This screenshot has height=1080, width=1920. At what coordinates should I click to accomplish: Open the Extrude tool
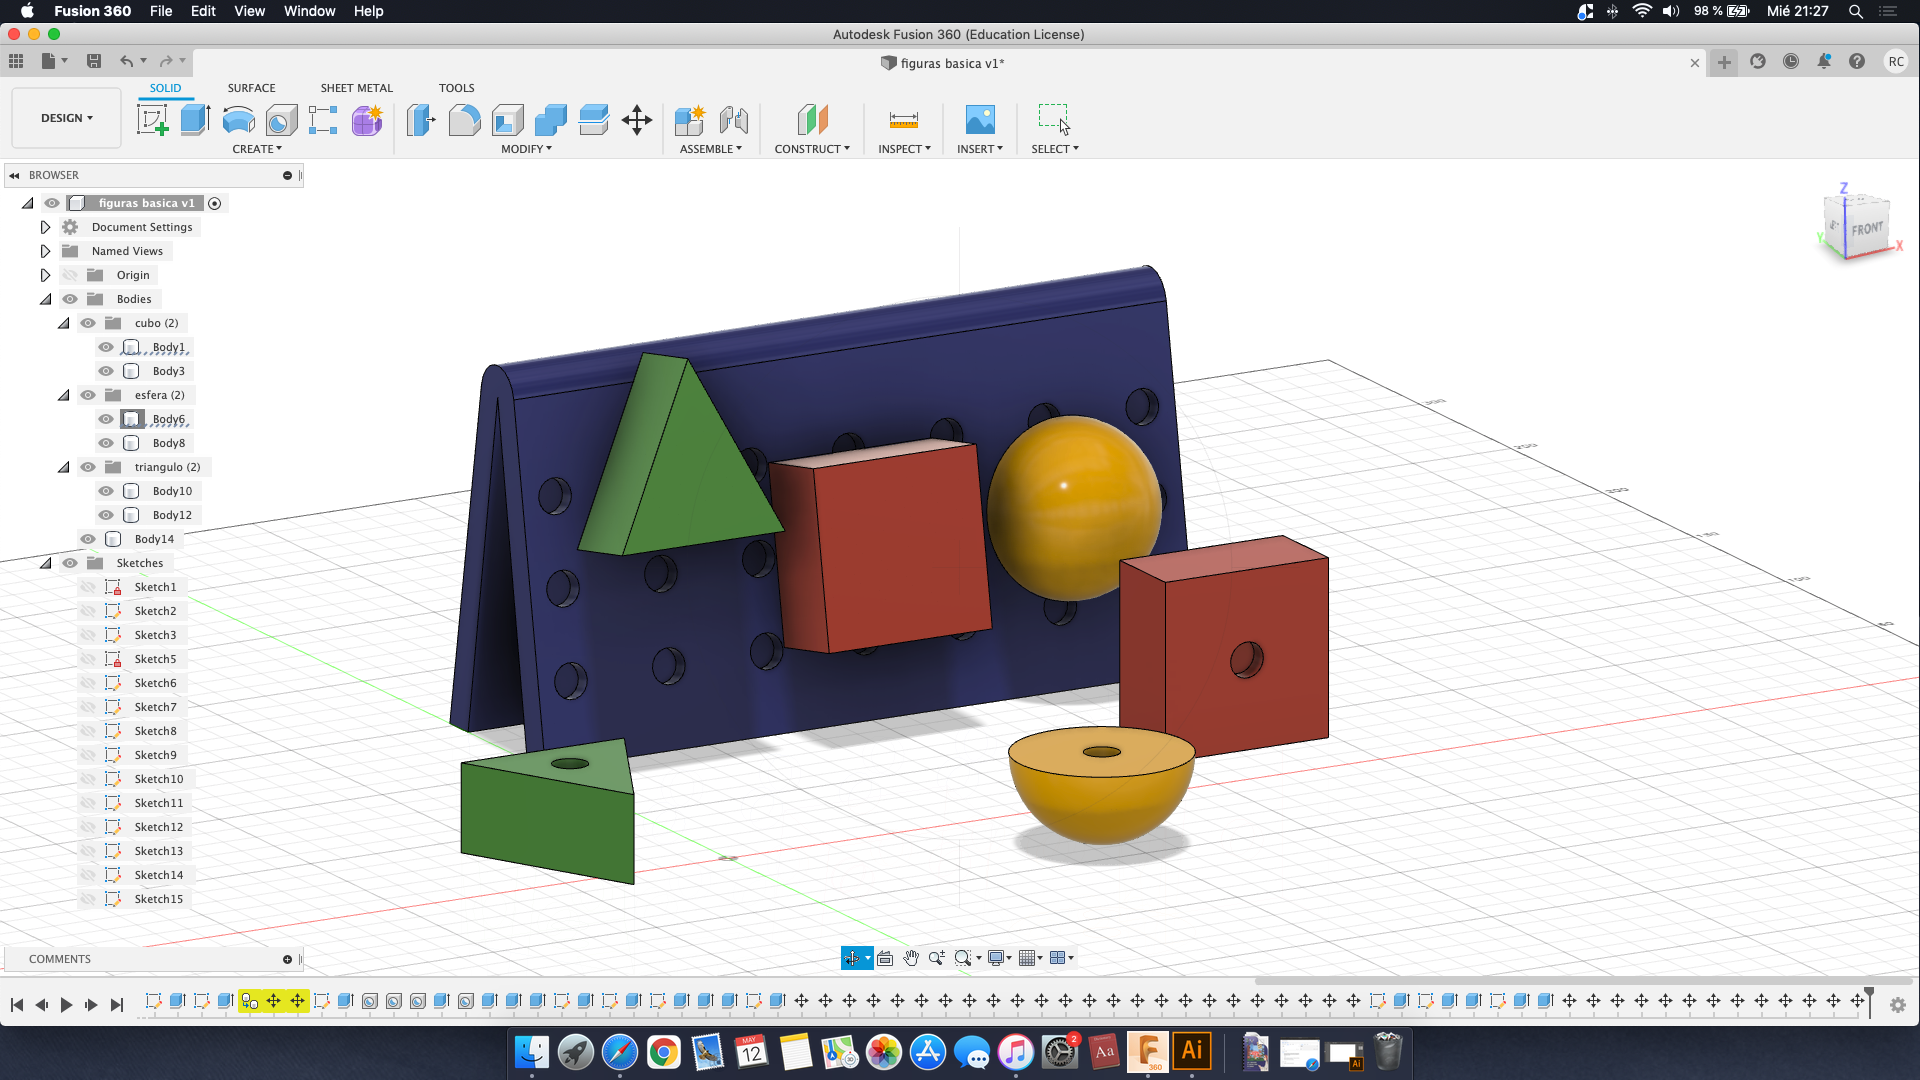(193, 118)
